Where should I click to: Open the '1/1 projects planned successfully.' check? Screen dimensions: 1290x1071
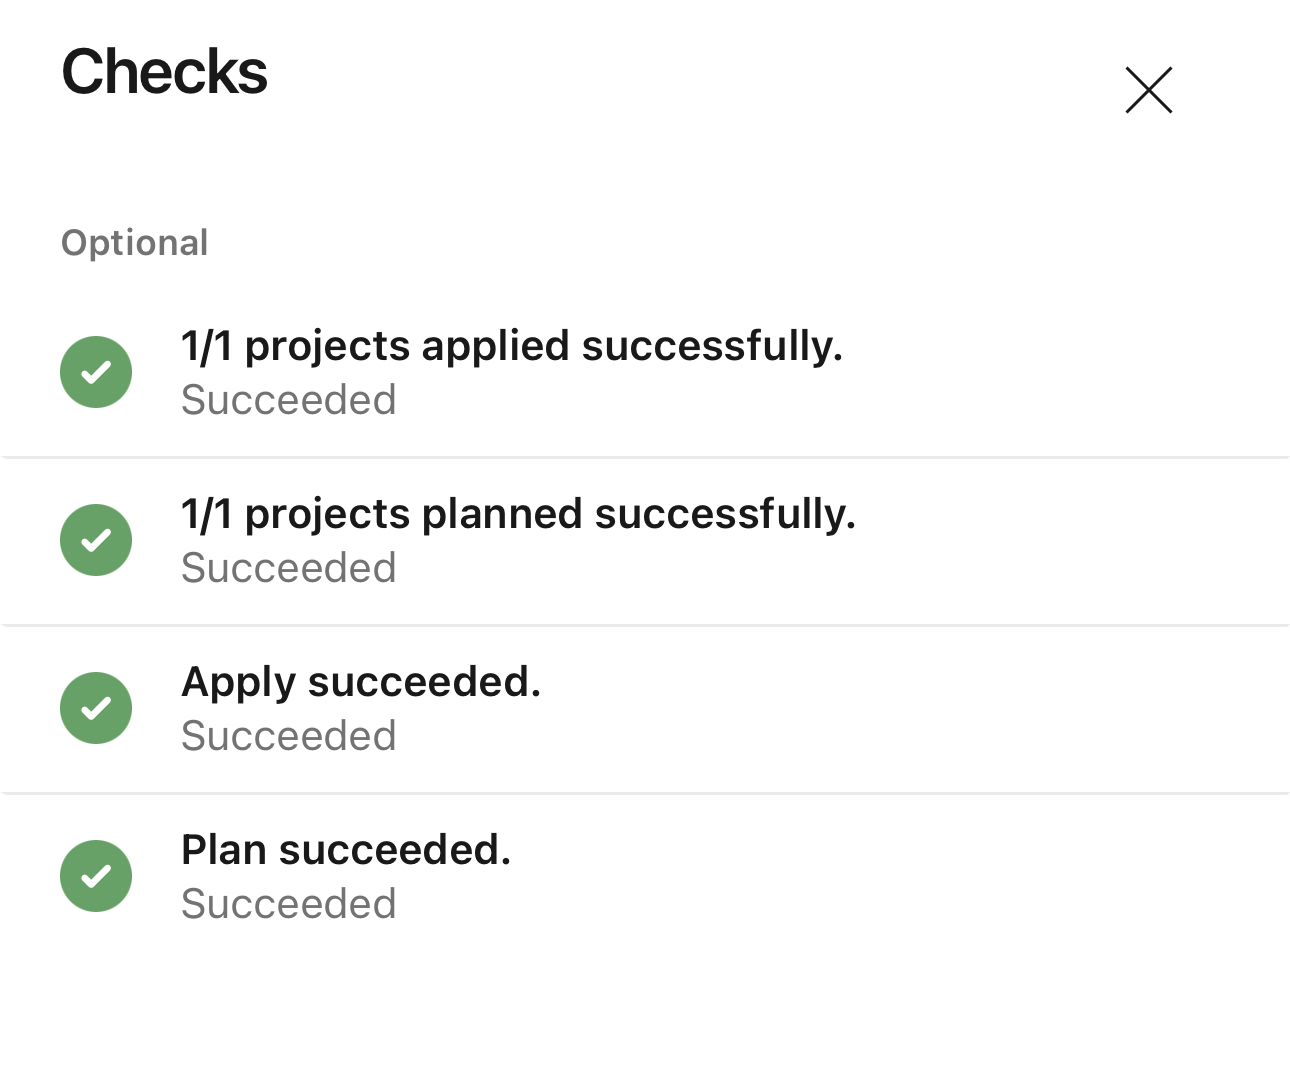click(518, 514)
